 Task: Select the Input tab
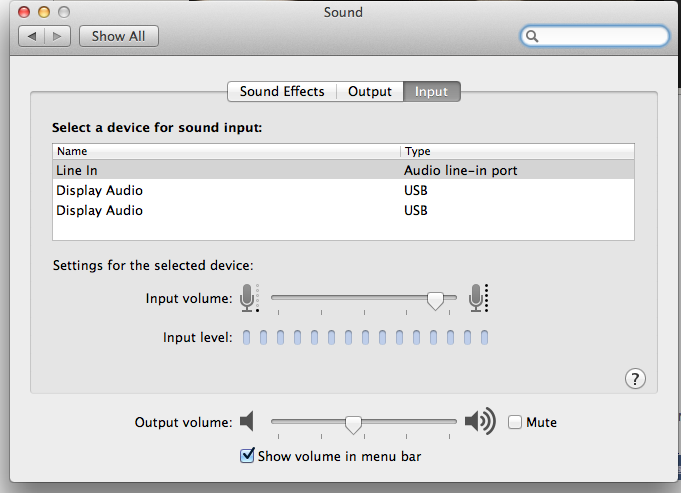(x=431, y=92)
